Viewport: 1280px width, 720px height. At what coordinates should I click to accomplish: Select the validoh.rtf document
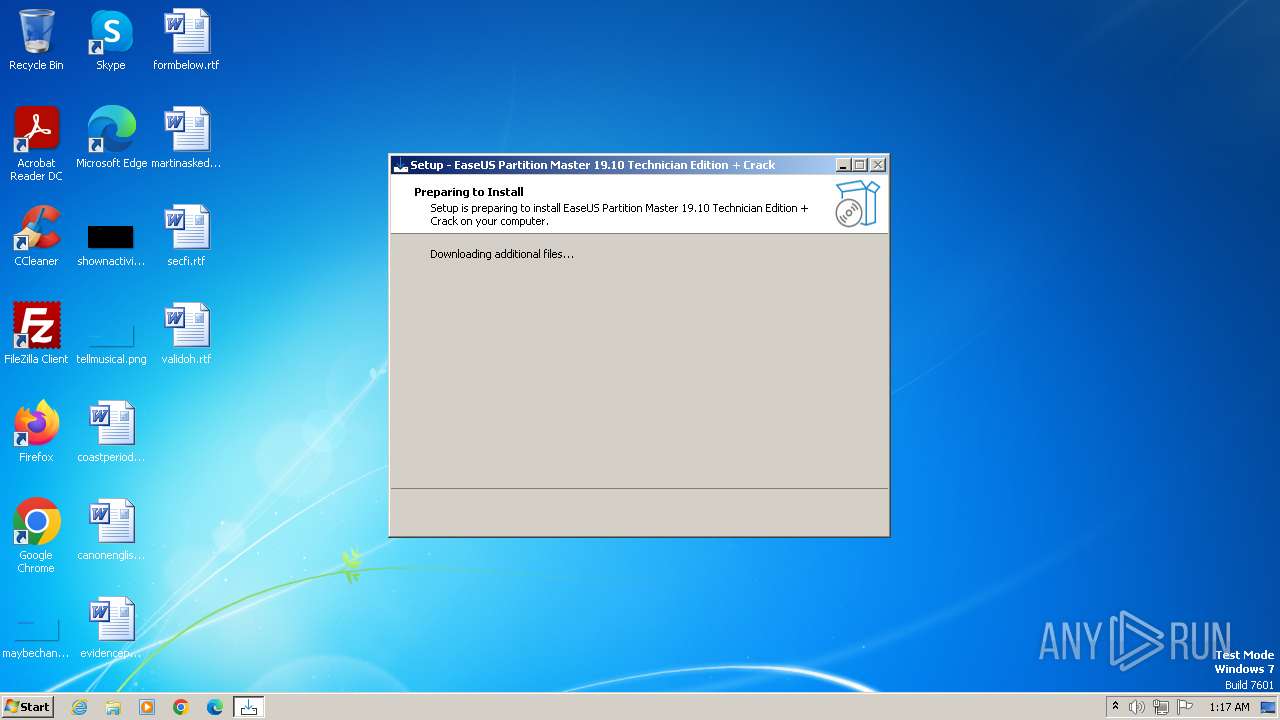(186, 333)
